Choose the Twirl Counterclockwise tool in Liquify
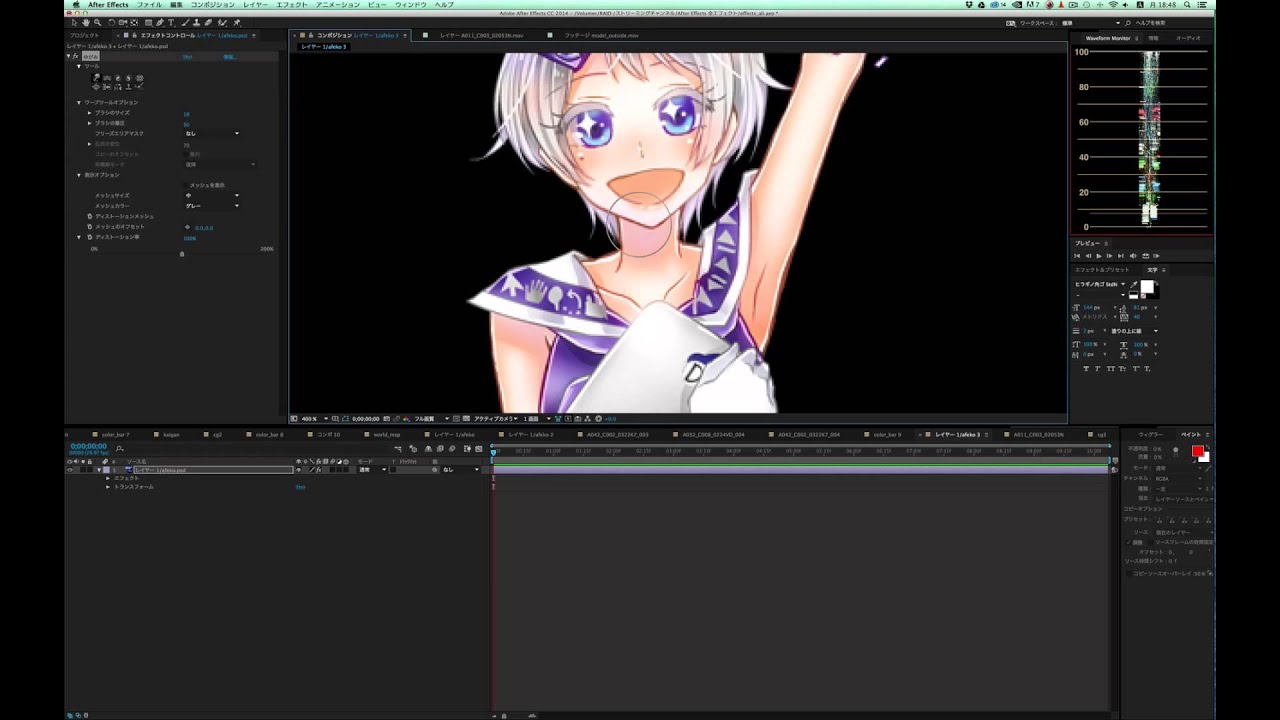The height and width of the screenshot is (720, 1280). coord(128,78)
